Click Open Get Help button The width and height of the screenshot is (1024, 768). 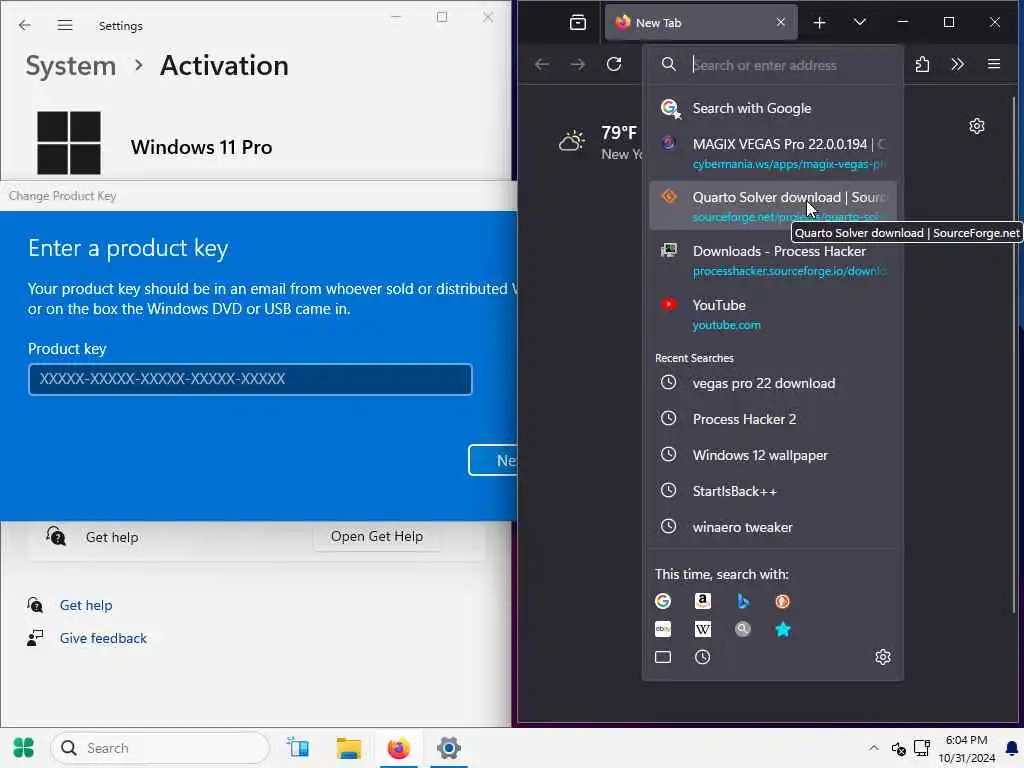tap(377, 536)
